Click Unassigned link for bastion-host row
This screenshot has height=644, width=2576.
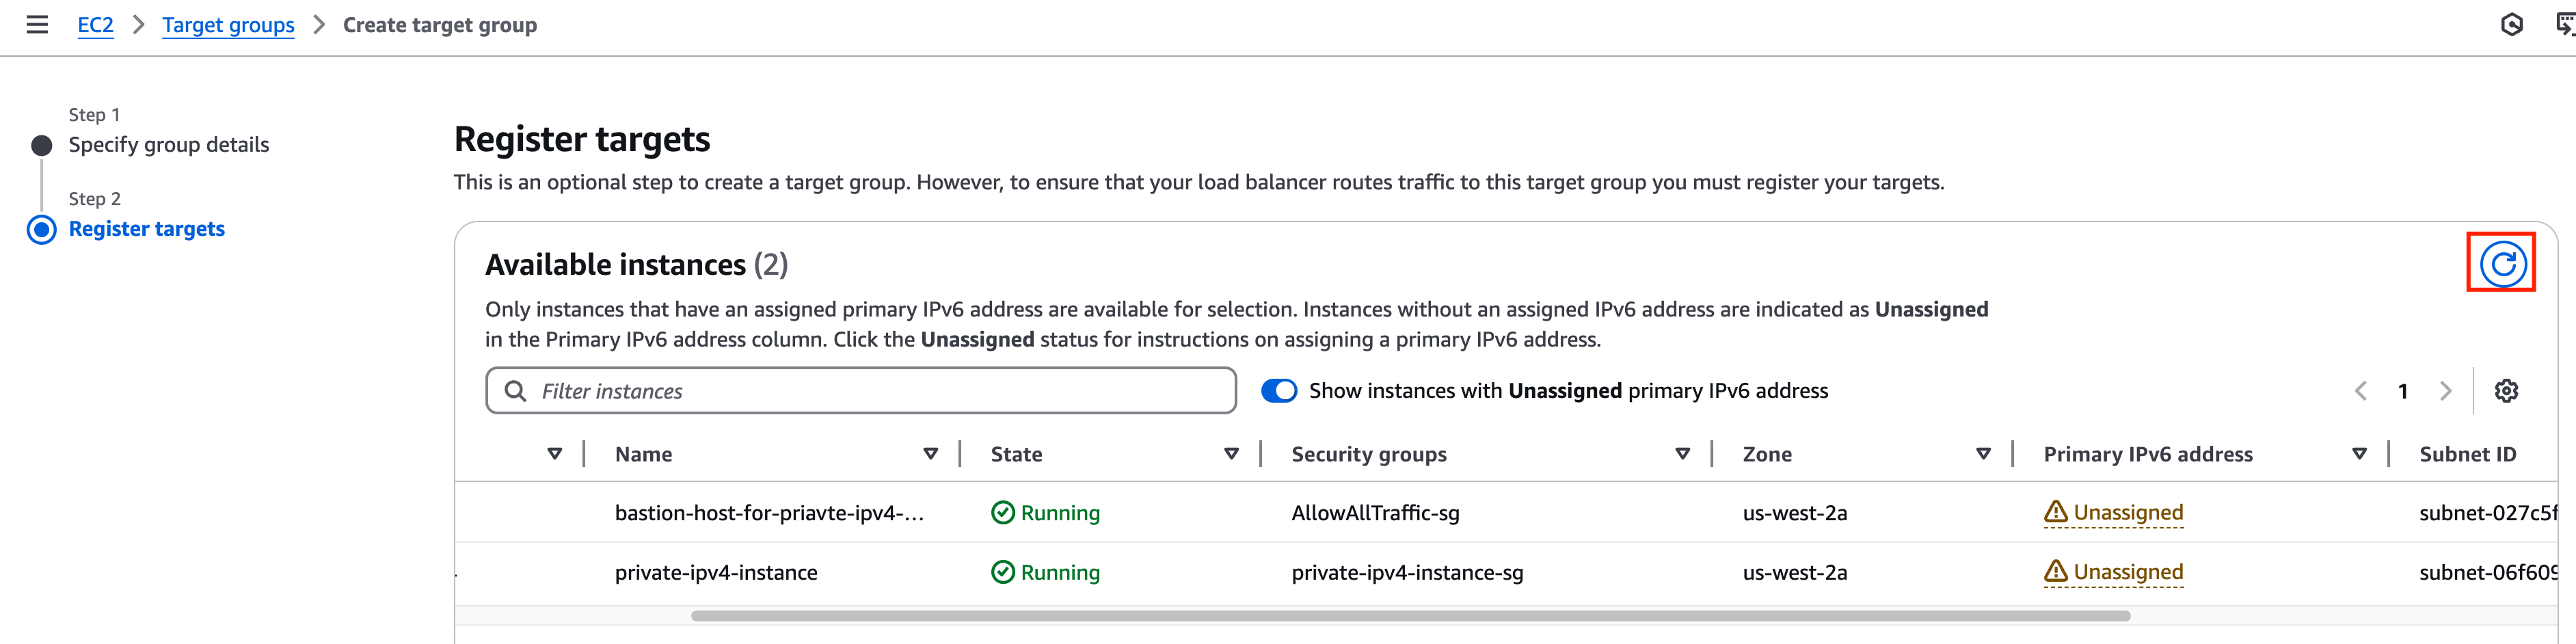point(2128,513)
